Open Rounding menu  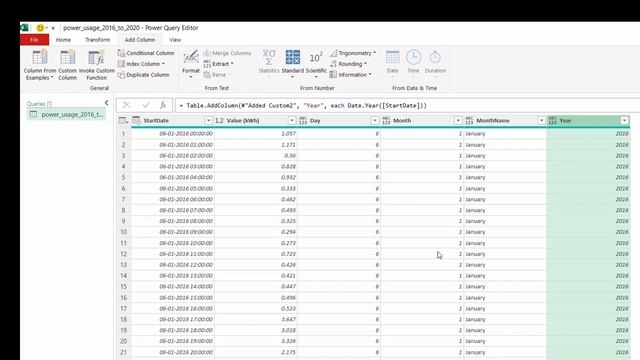point(348,64)
